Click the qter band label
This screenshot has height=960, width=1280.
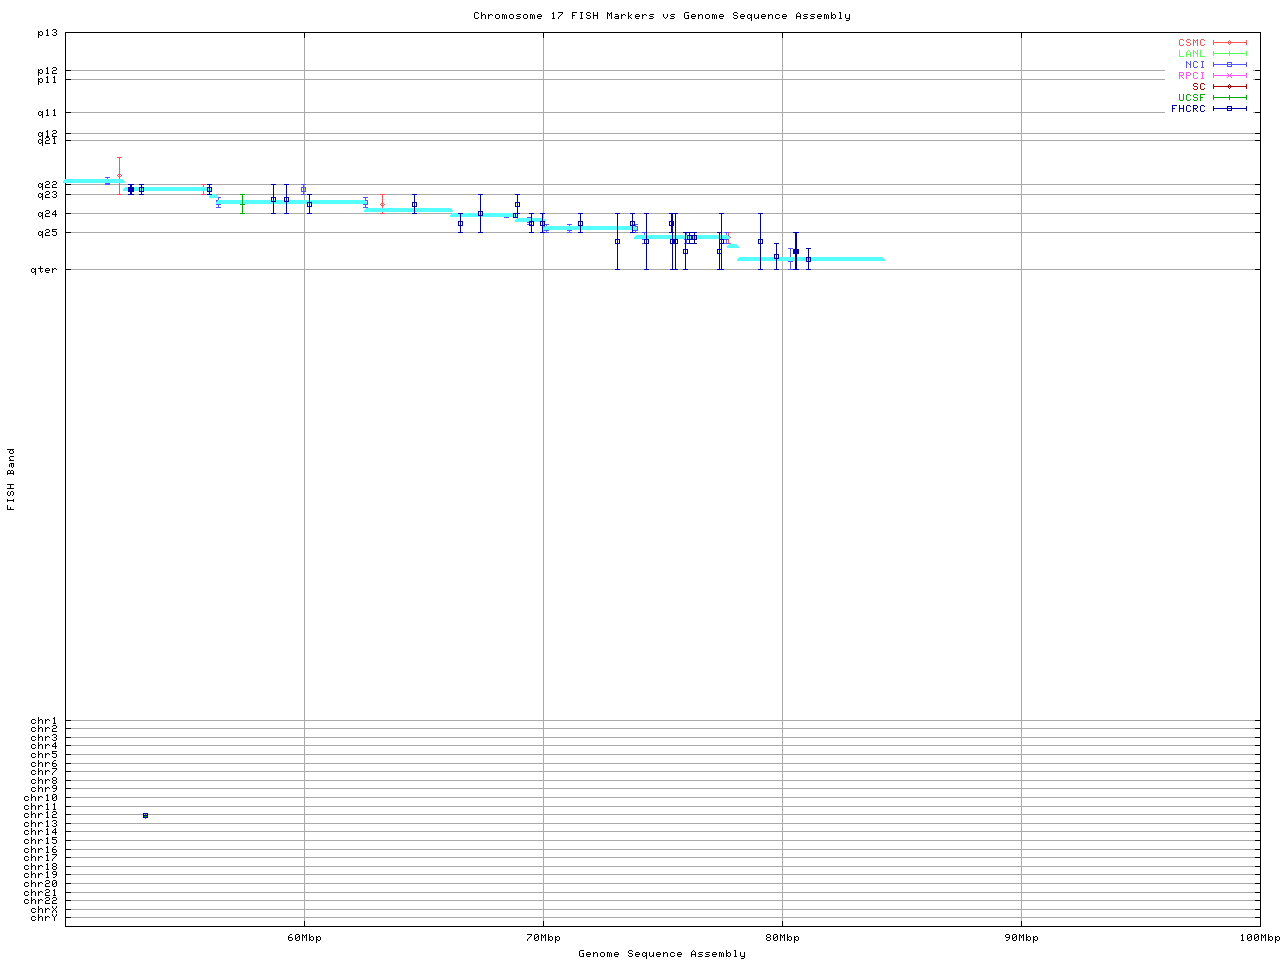point(46,269)
